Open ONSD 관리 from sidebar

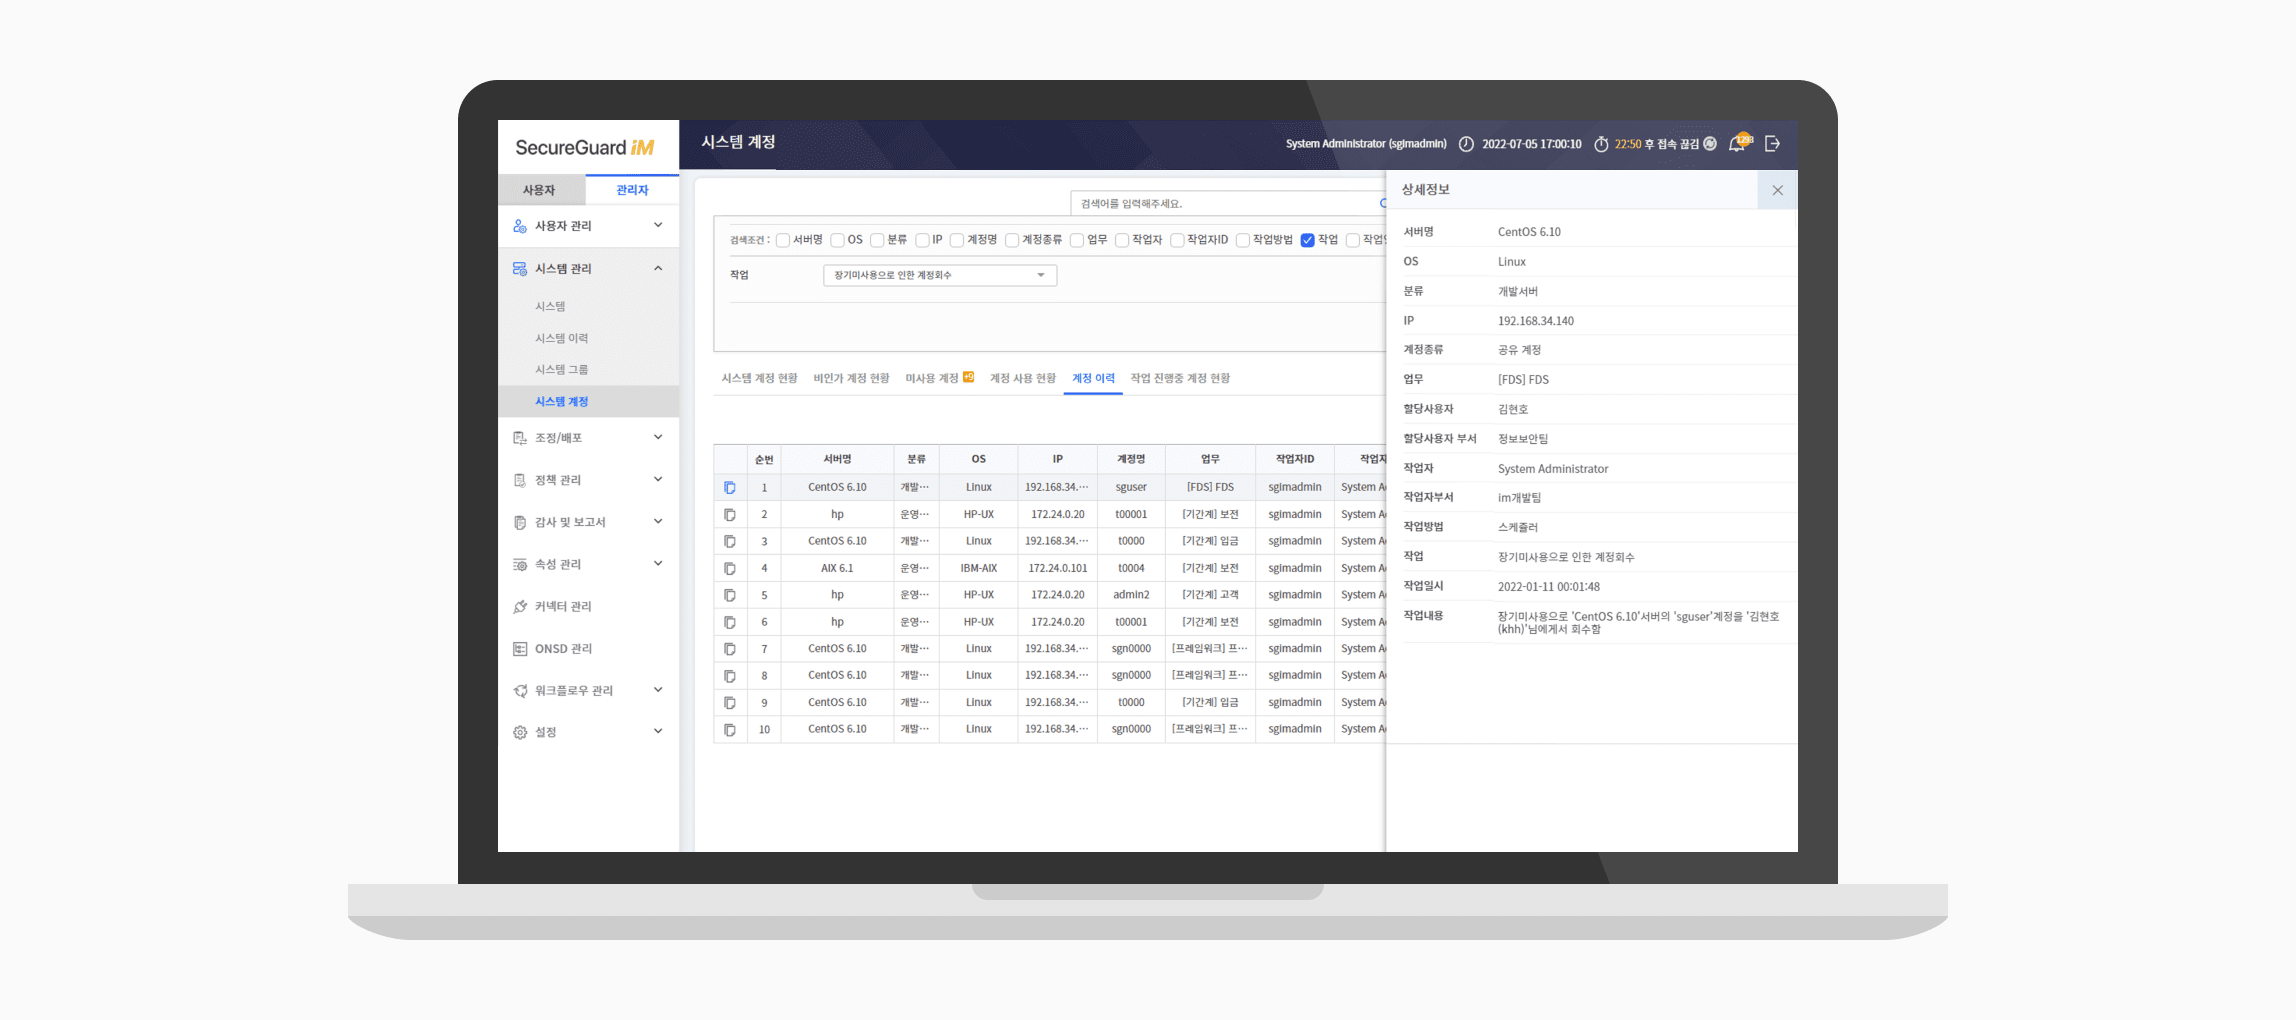click(x=563, y=649)
